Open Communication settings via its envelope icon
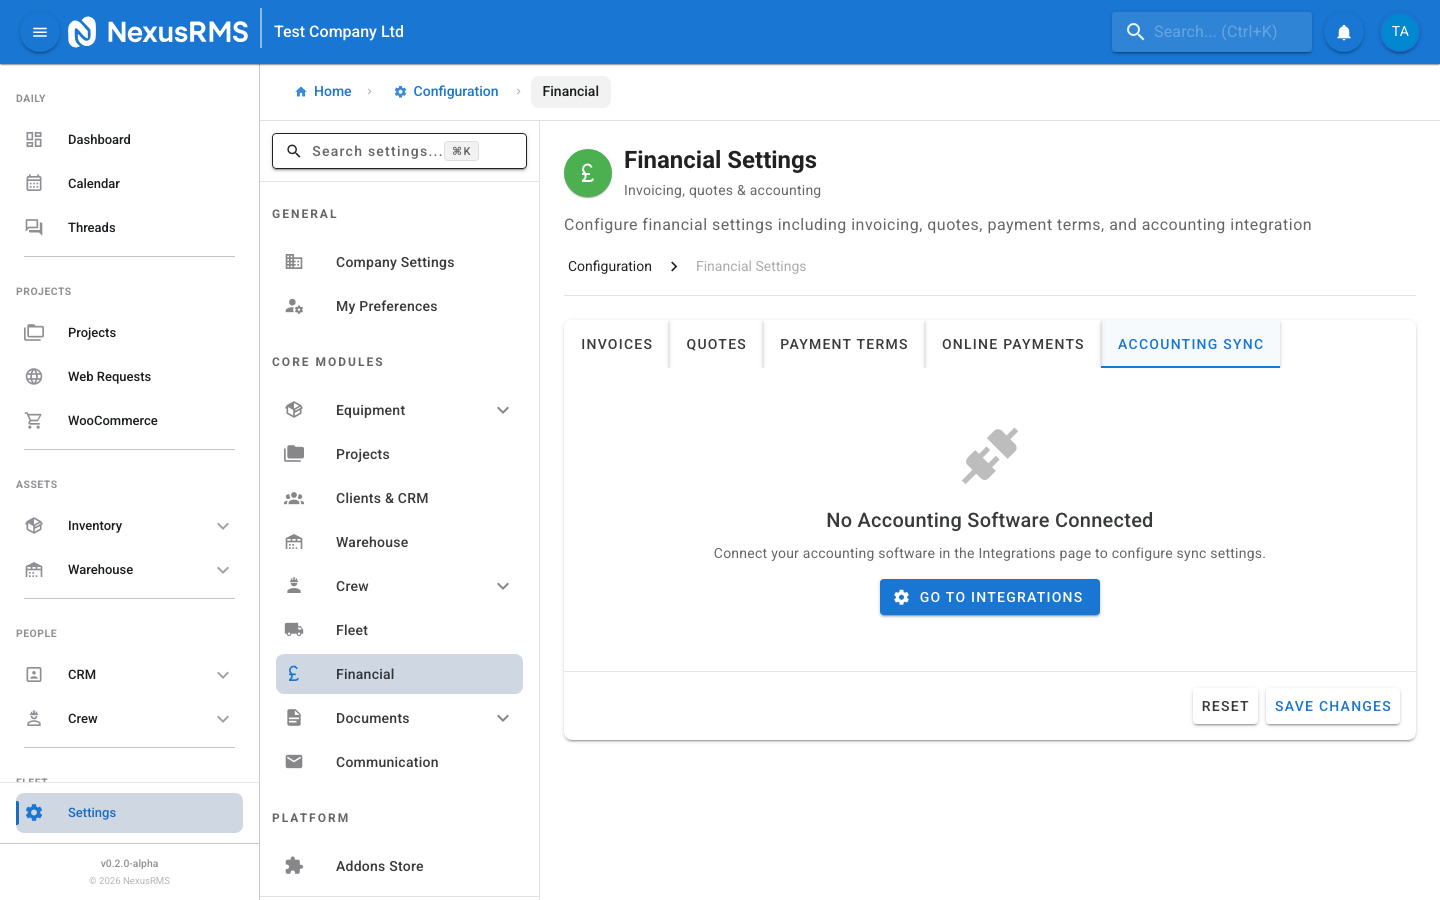The height and width of the screenshot is (900, 1440). (x=294, y=761)
